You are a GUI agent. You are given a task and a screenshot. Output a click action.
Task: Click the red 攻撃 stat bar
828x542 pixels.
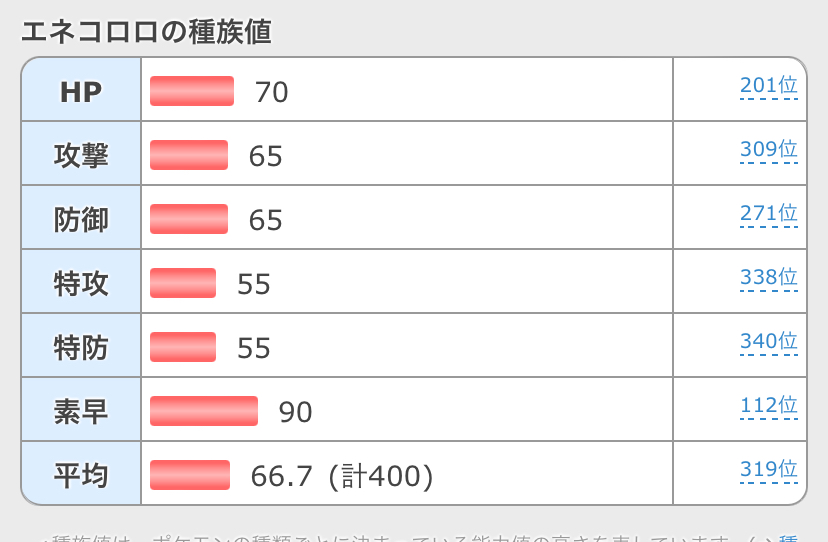[189, 155]
